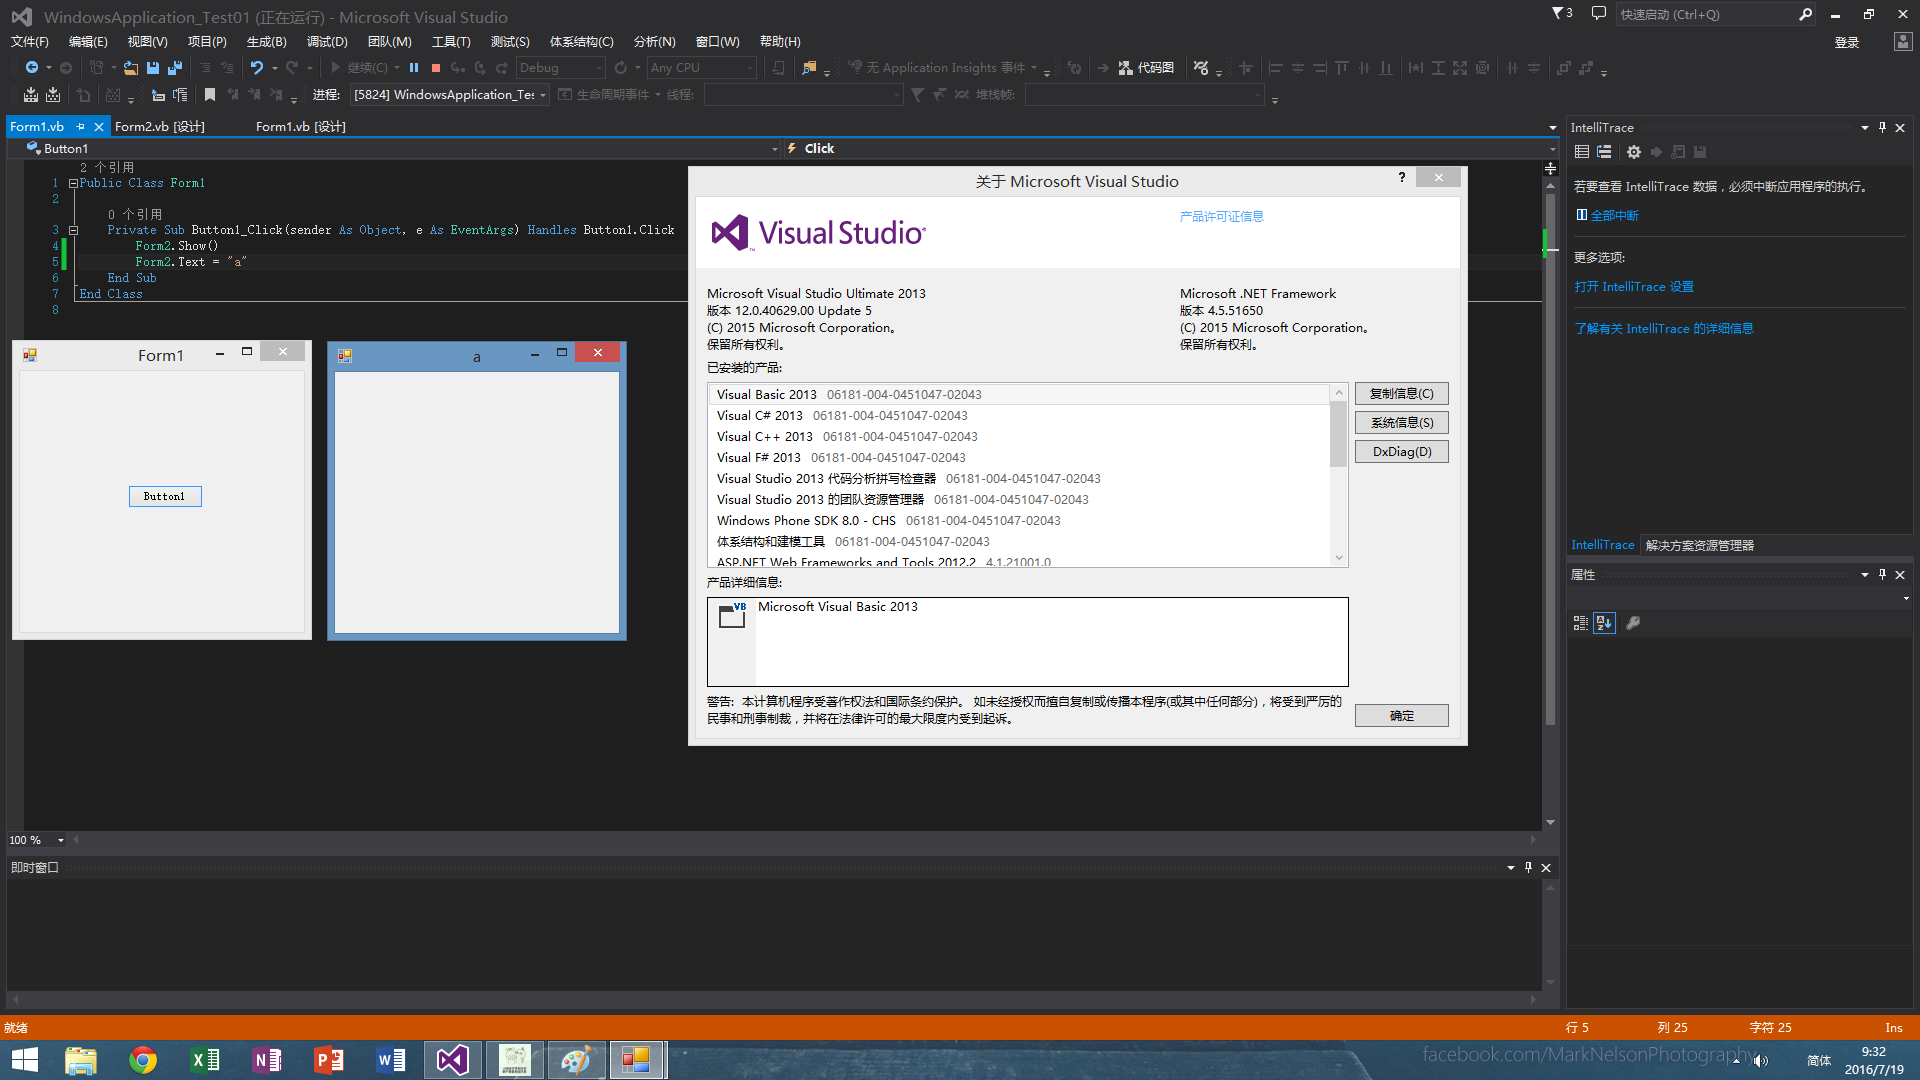Click the Categorized icon in Properties panel

click(1581, 623)
